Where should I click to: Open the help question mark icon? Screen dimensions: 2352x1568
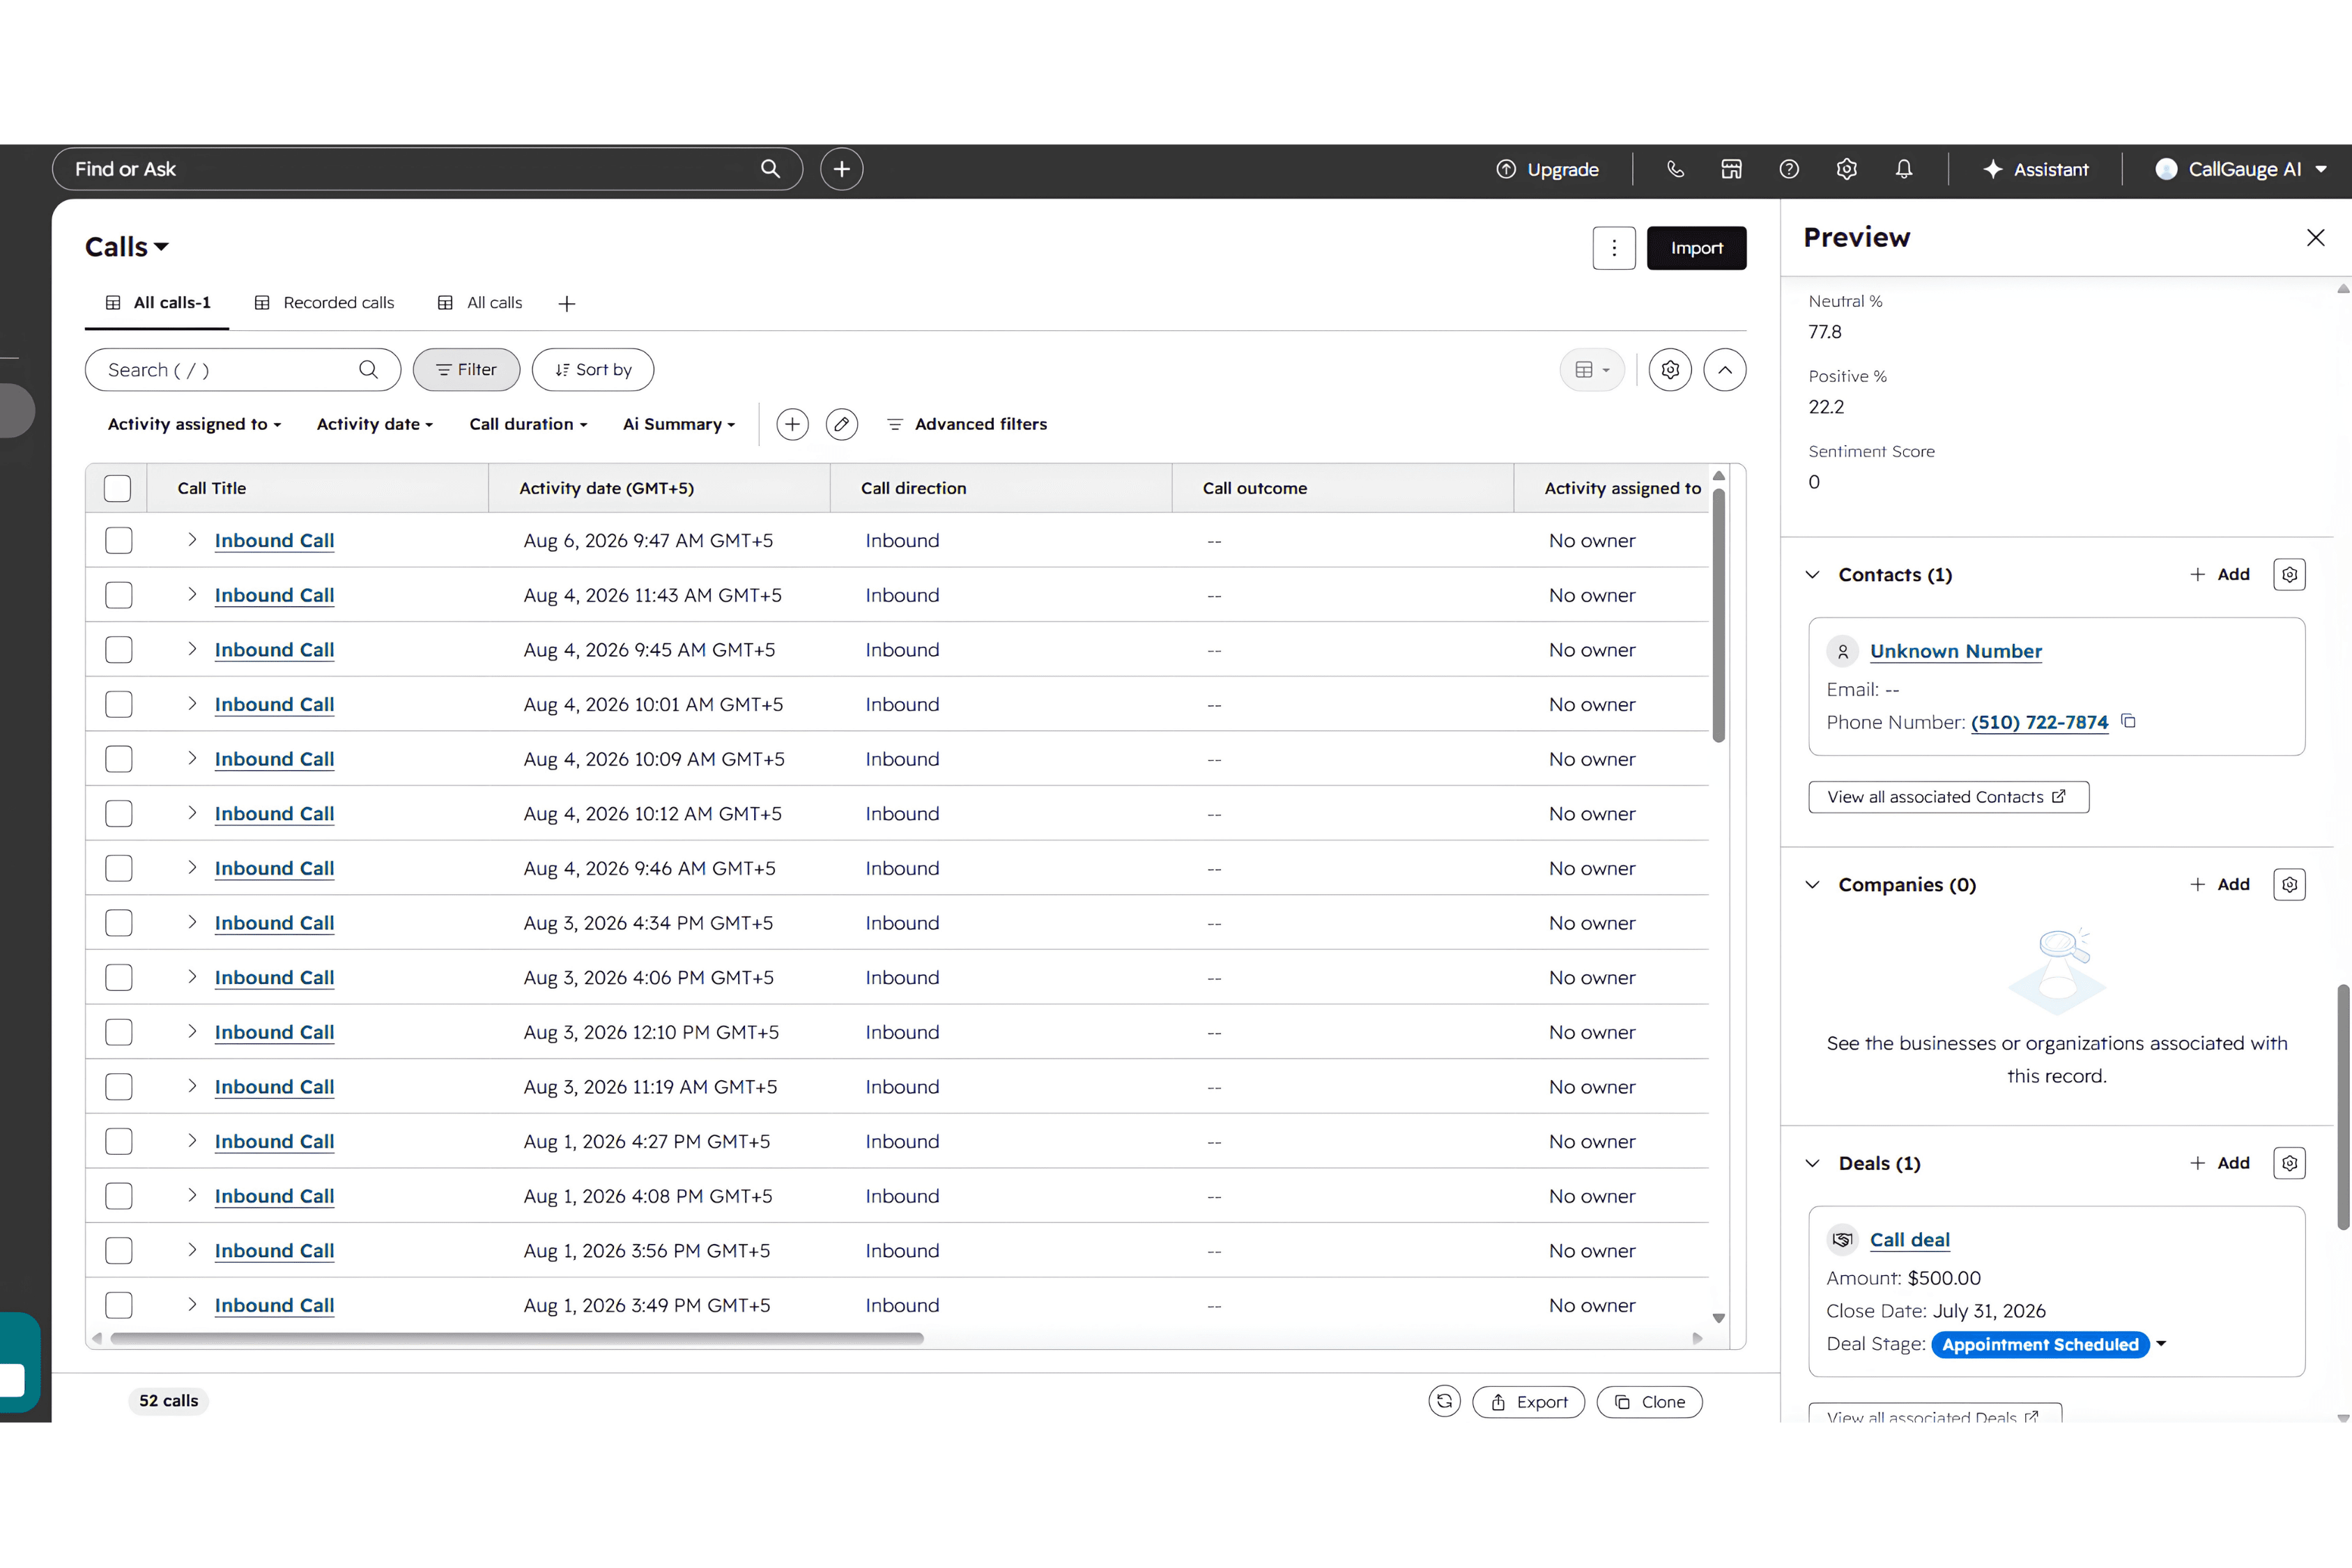click(x=1789, y=169)
